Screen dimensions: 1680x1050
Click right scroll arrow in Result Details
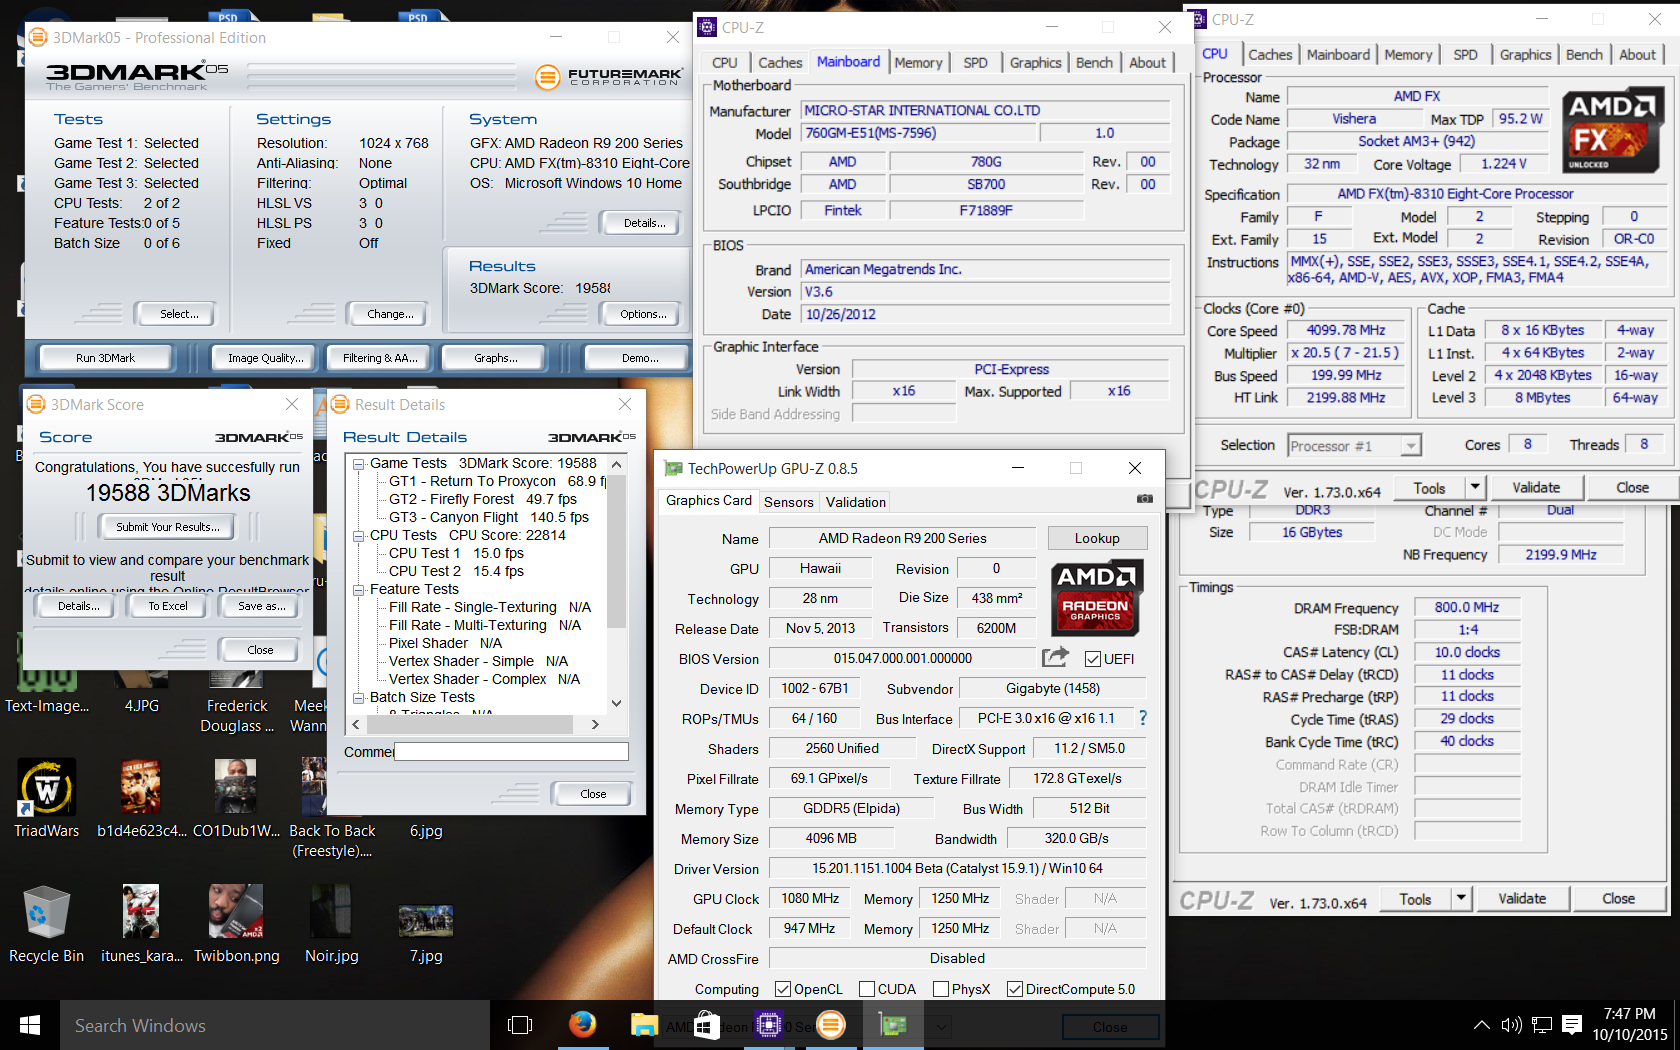[x=595, y=724]
